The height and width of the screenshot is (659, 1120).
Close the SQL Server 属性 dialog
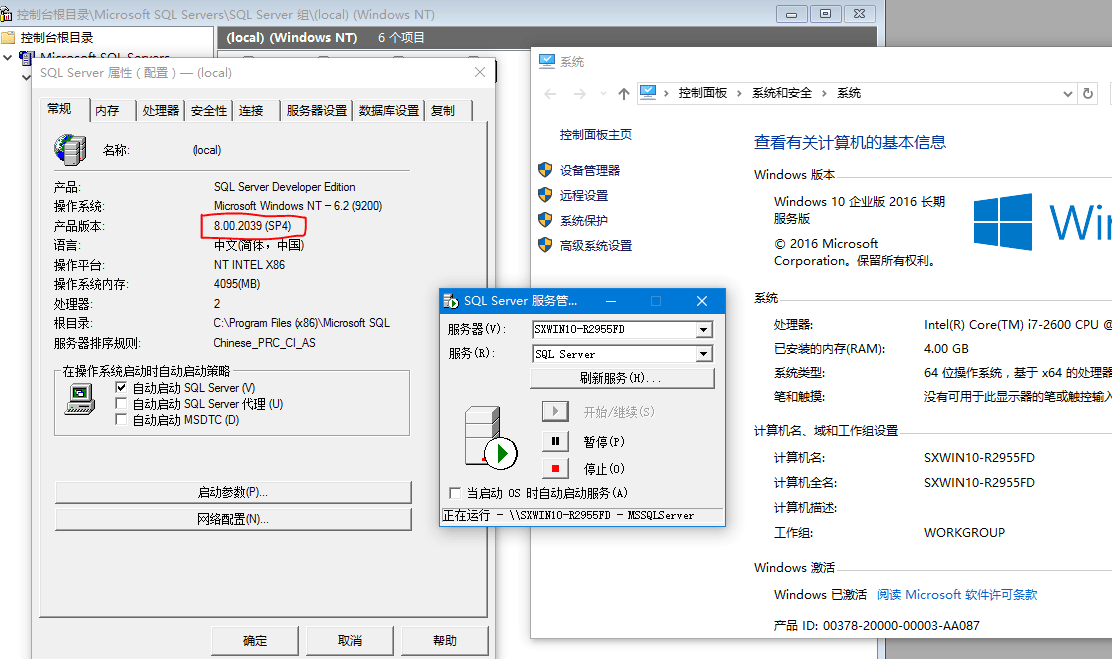click(480, 72)
